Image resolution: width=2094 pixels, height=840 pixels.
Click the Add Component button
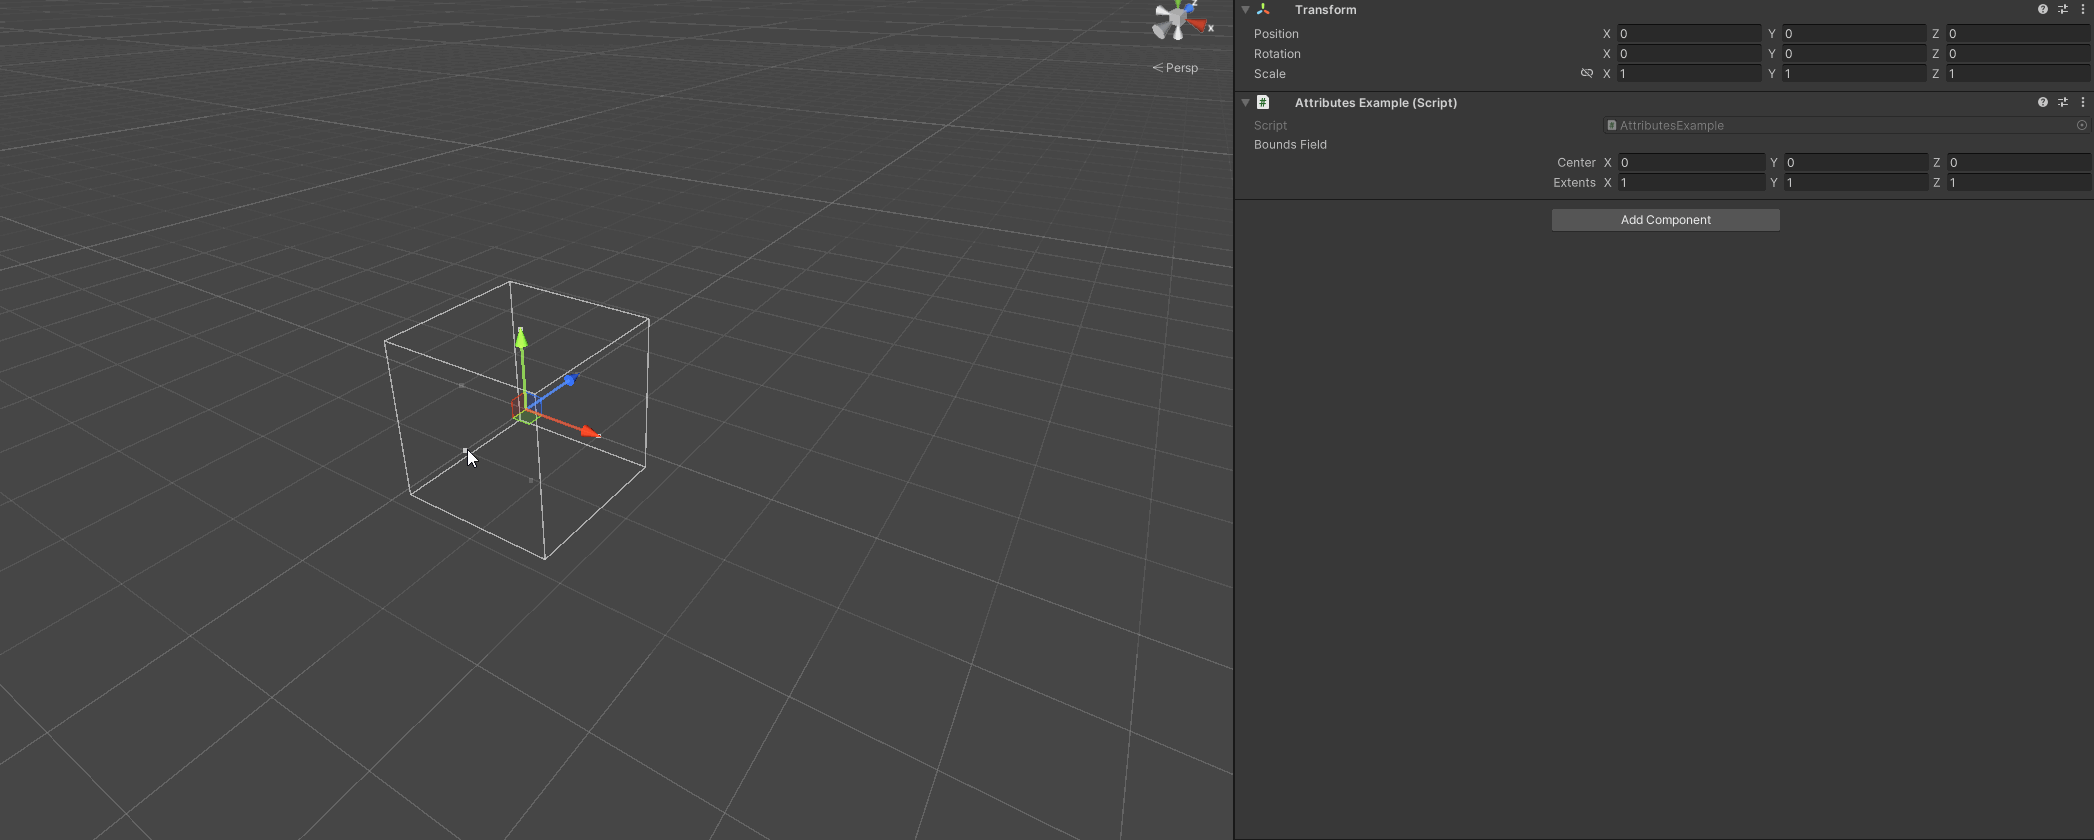coord(1665,220)
